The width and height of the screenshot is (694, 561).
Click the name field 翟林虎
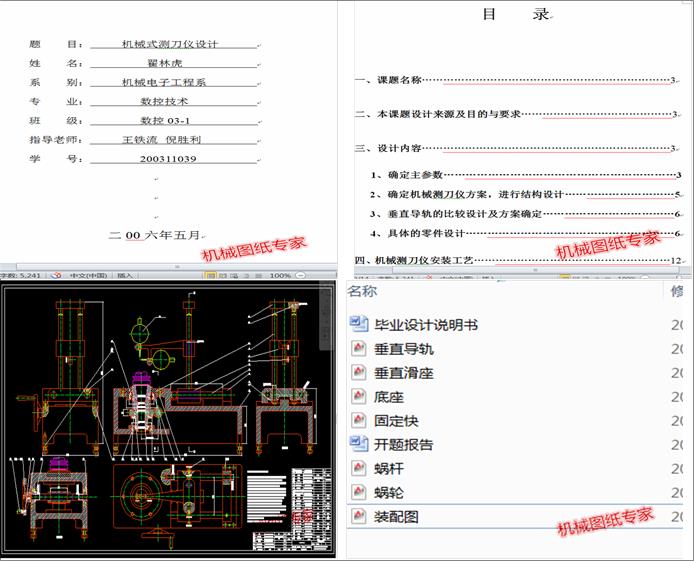click(x=165, y=63)
